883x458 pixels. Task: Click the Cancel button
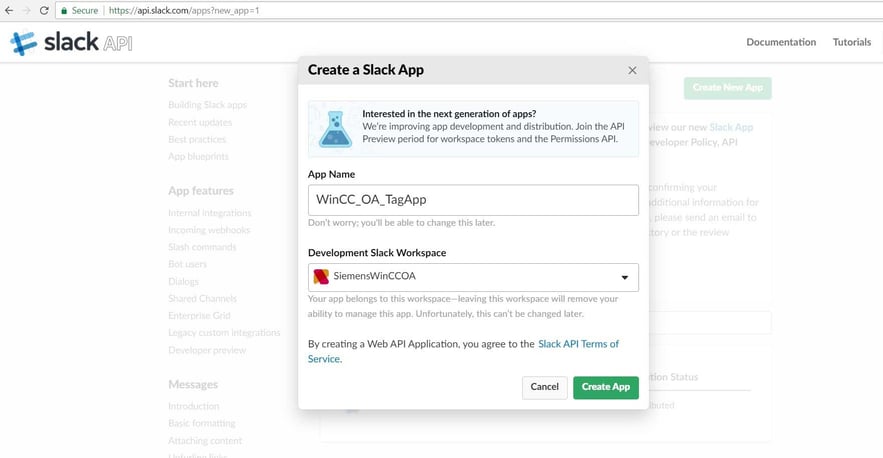click(545, 387)
